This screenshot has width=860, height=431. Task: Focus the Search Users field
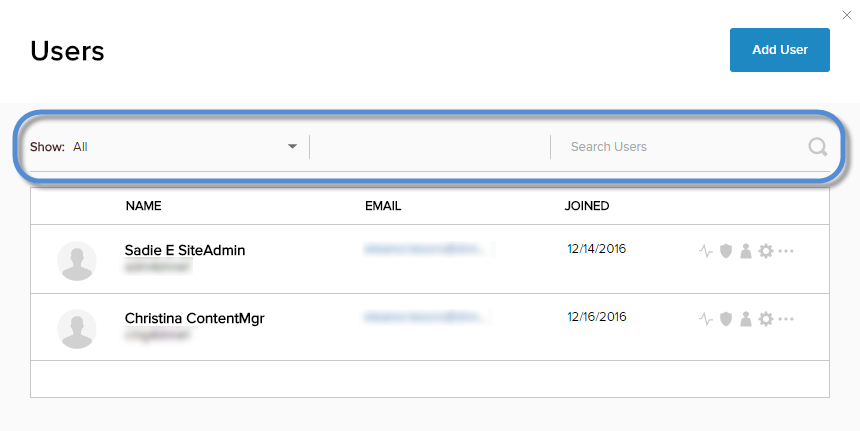(680, 147)
